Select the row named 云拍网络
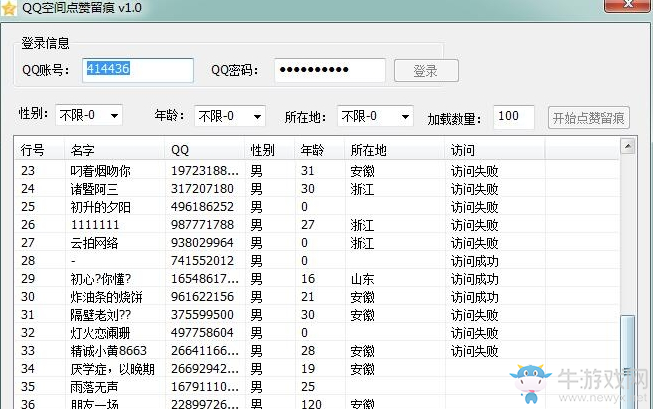 317,242
